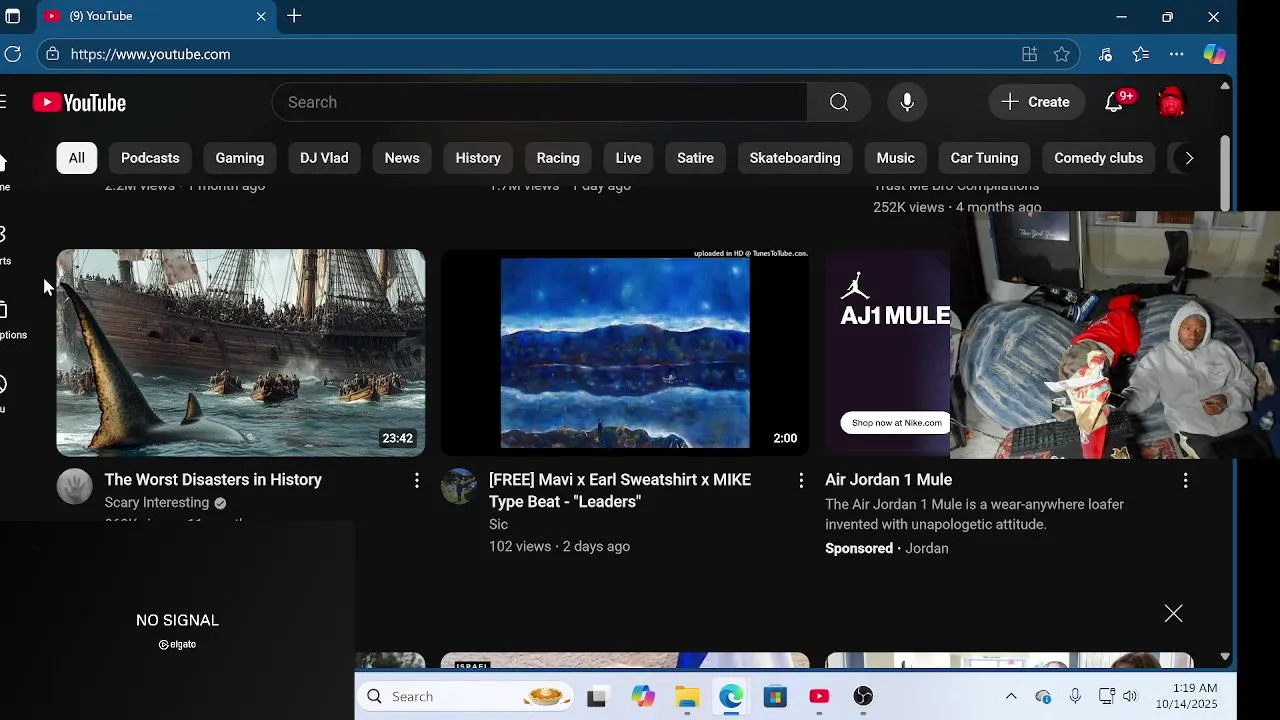Click the YouTube logo to go home
The width and height of the screenshot is (1280, 720).
point(79,102)
